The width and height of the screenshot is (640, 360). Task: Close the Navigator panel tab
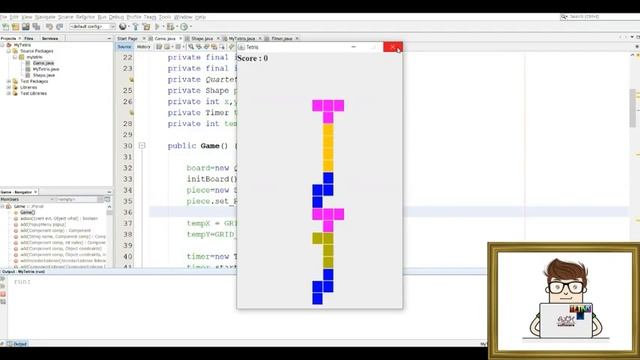[x=36, y=192]
